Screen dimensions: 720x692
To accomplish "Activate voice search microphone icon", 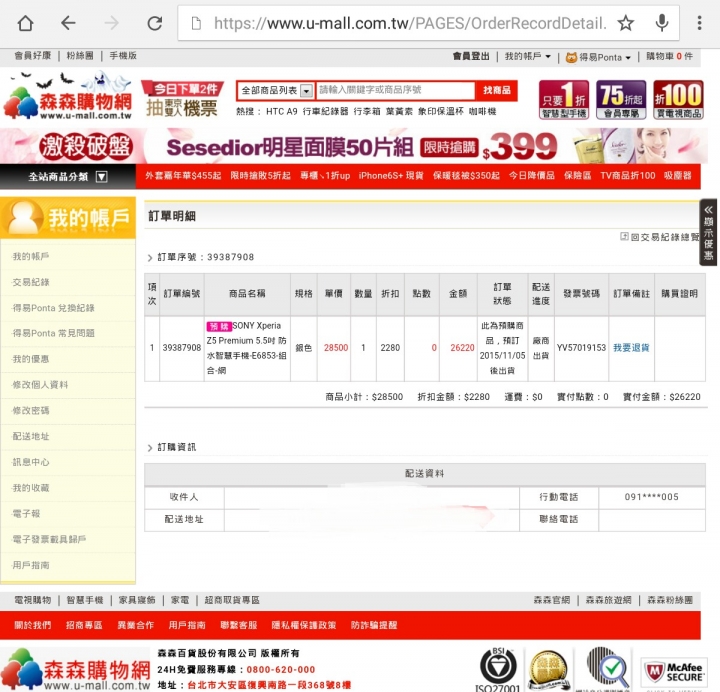I will point(662,23).
